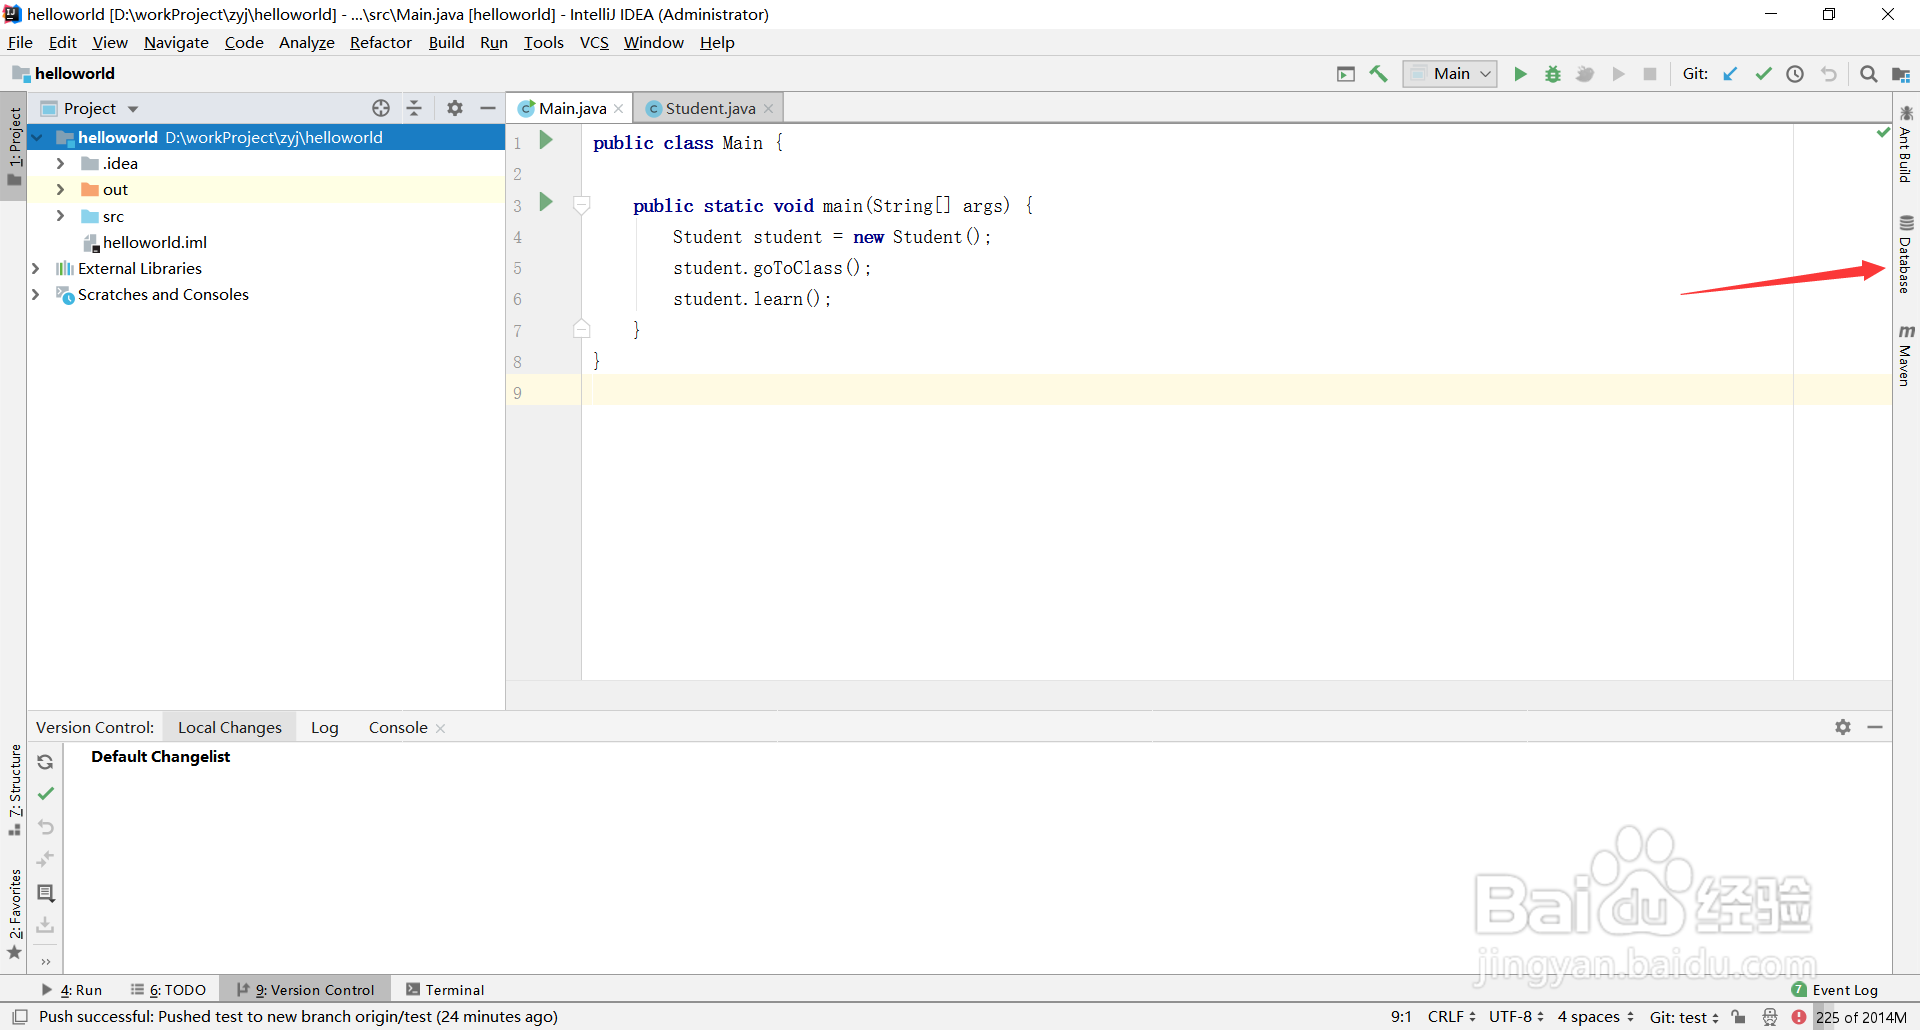Collapse the helloworld root node

point(37,137)
